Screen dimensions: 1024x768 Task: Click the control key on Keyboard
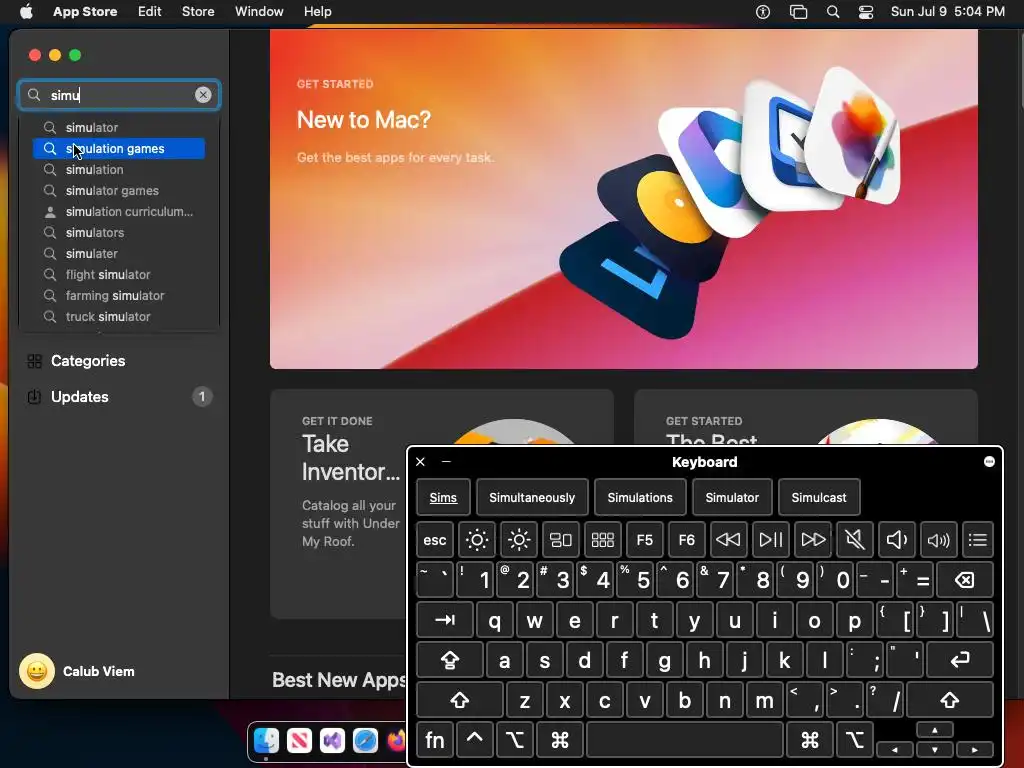(x=475, y=740)
